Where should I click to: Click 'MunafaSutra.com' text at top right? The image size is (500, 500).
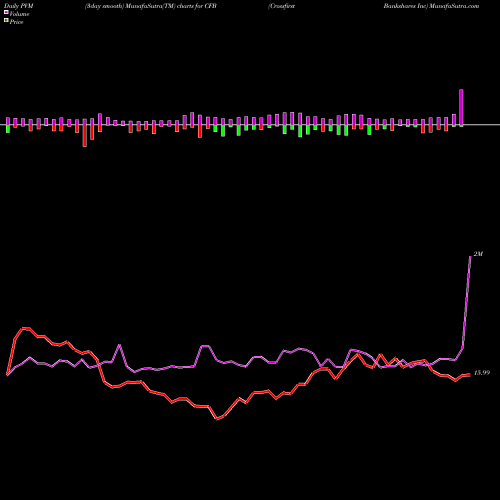tap(454, 6)
